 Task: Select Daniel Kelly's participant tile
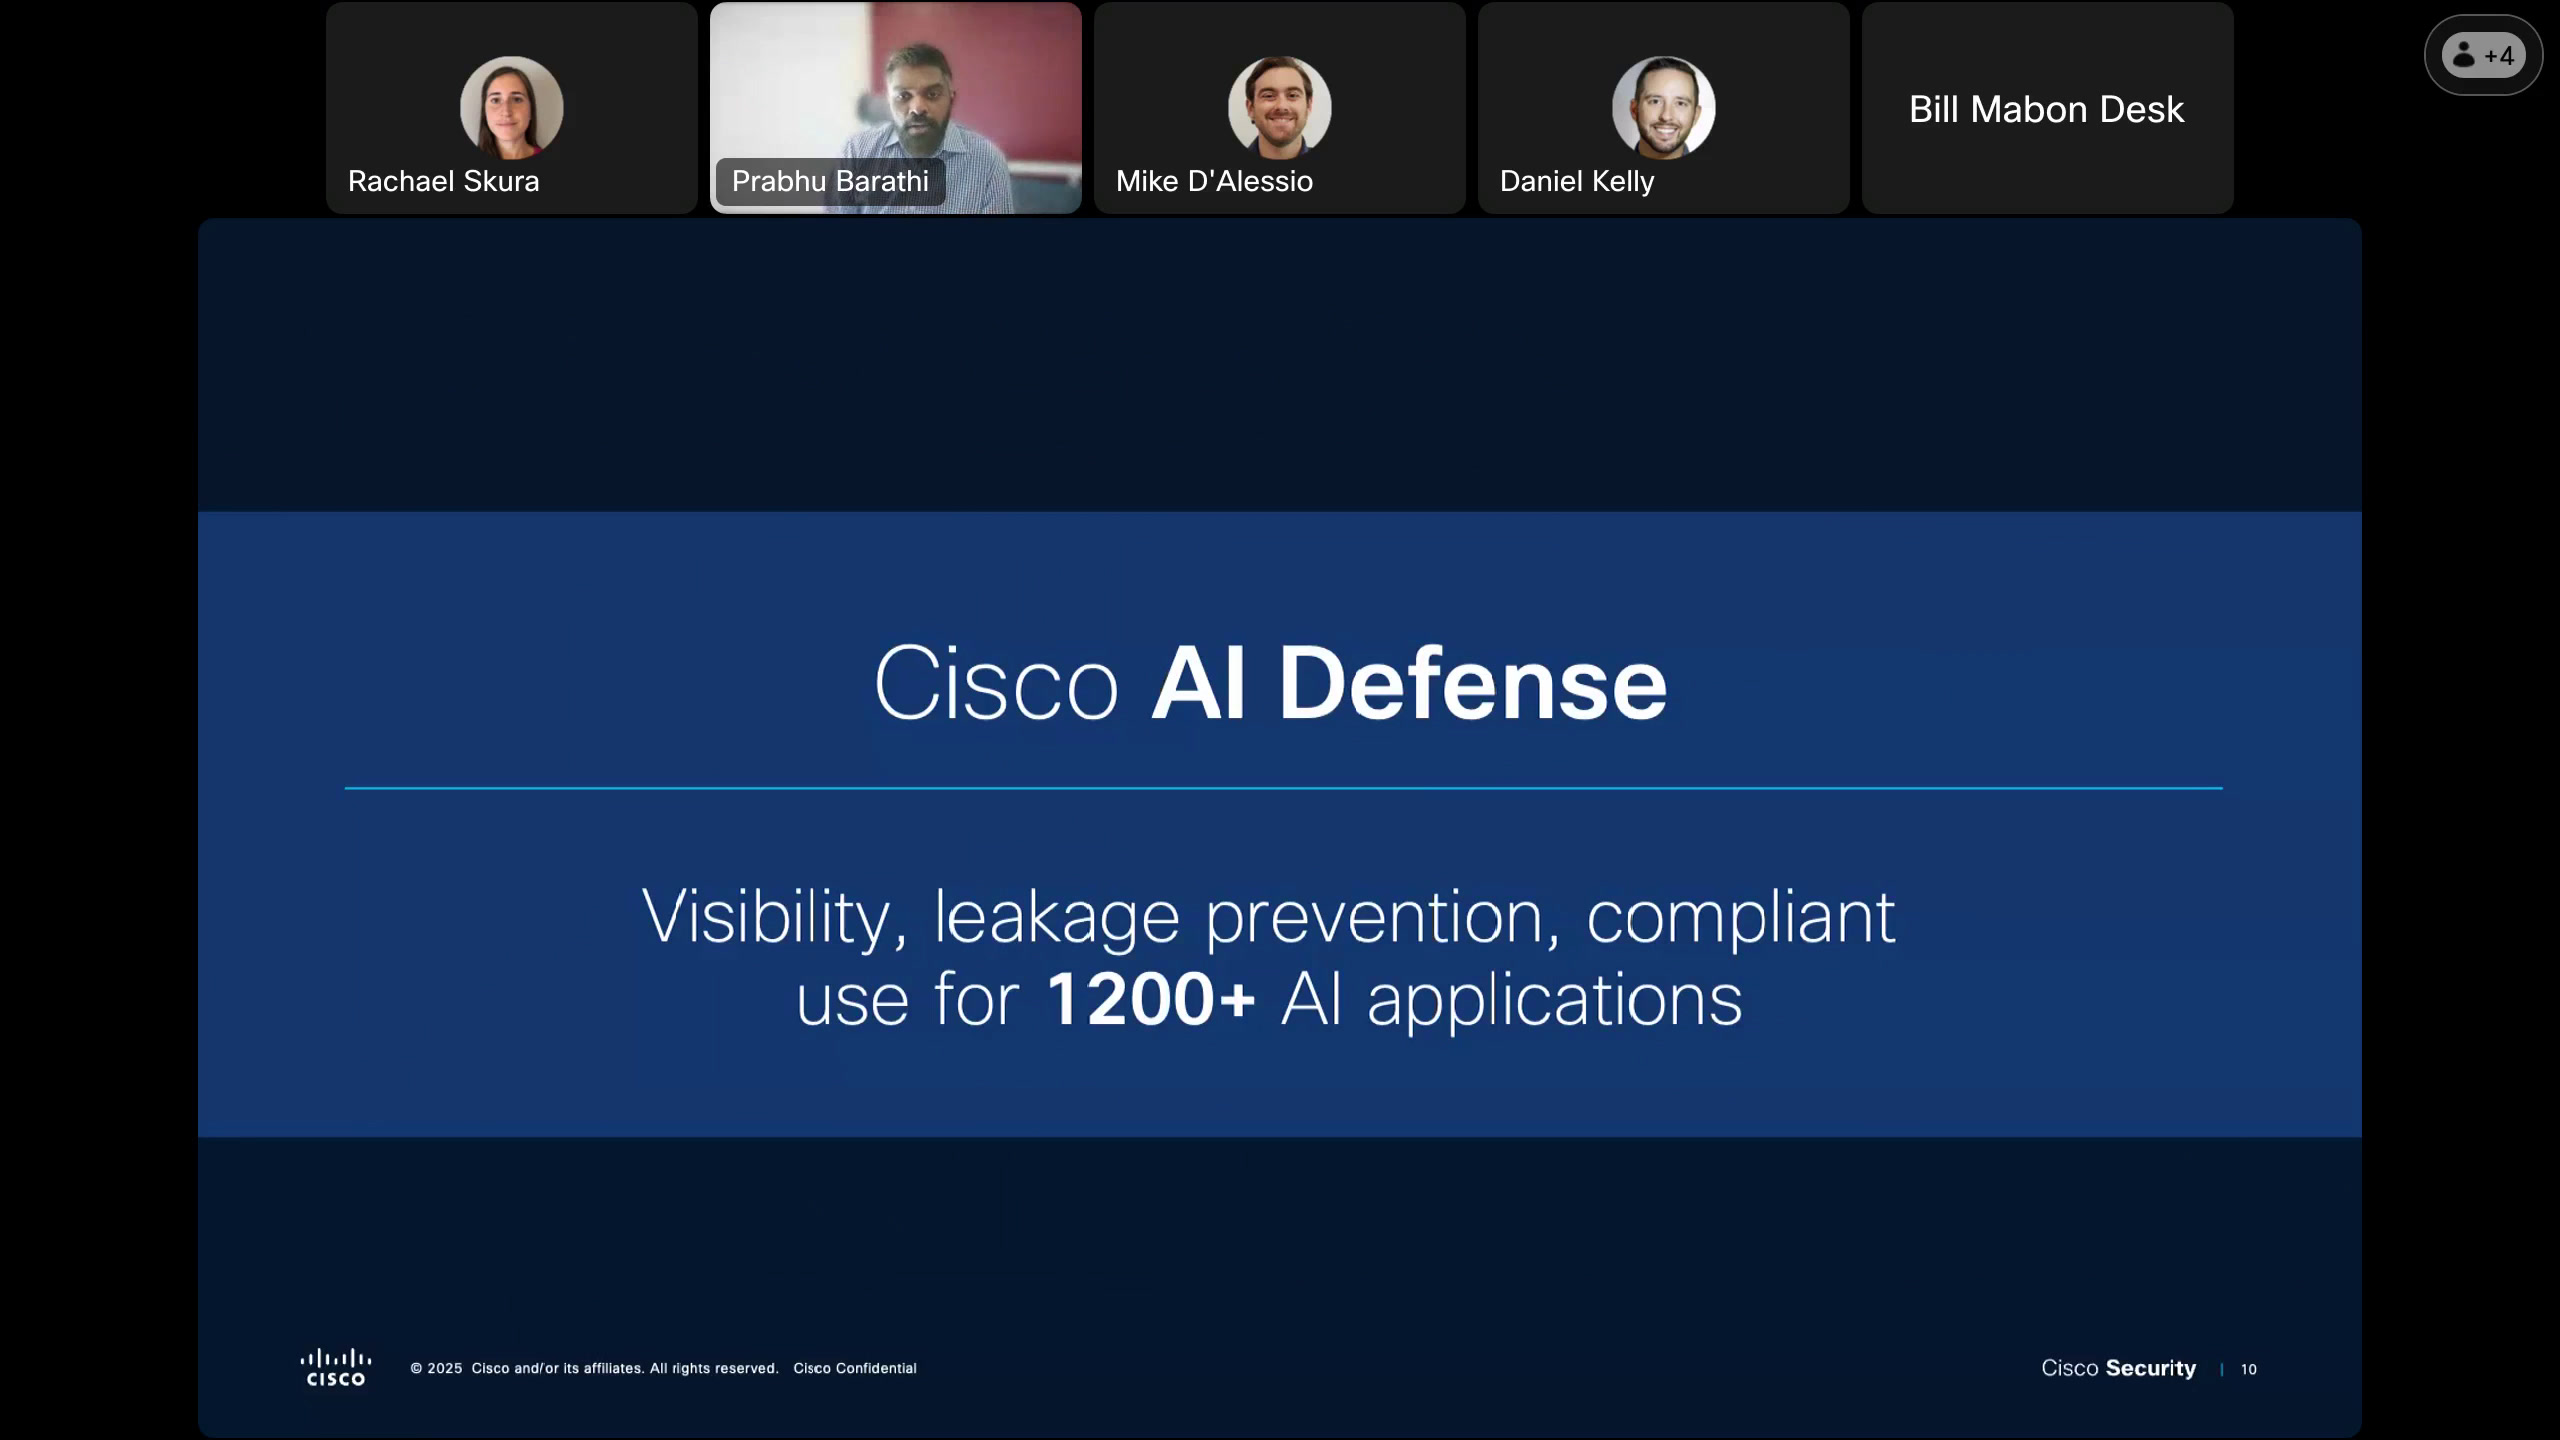[x=1664, y=108]
